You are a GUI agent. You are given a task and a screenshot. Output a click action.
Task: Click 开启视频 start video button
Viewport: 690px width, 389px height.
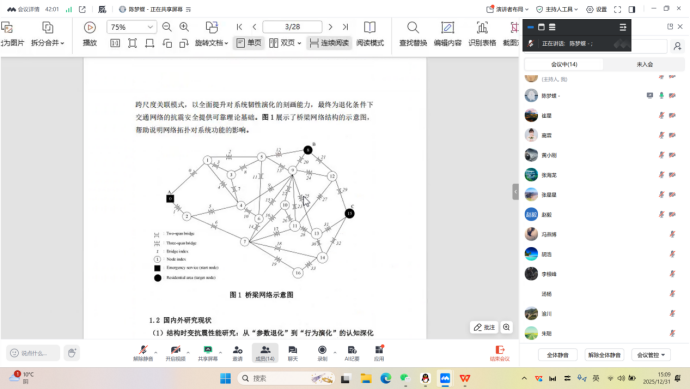176,353
